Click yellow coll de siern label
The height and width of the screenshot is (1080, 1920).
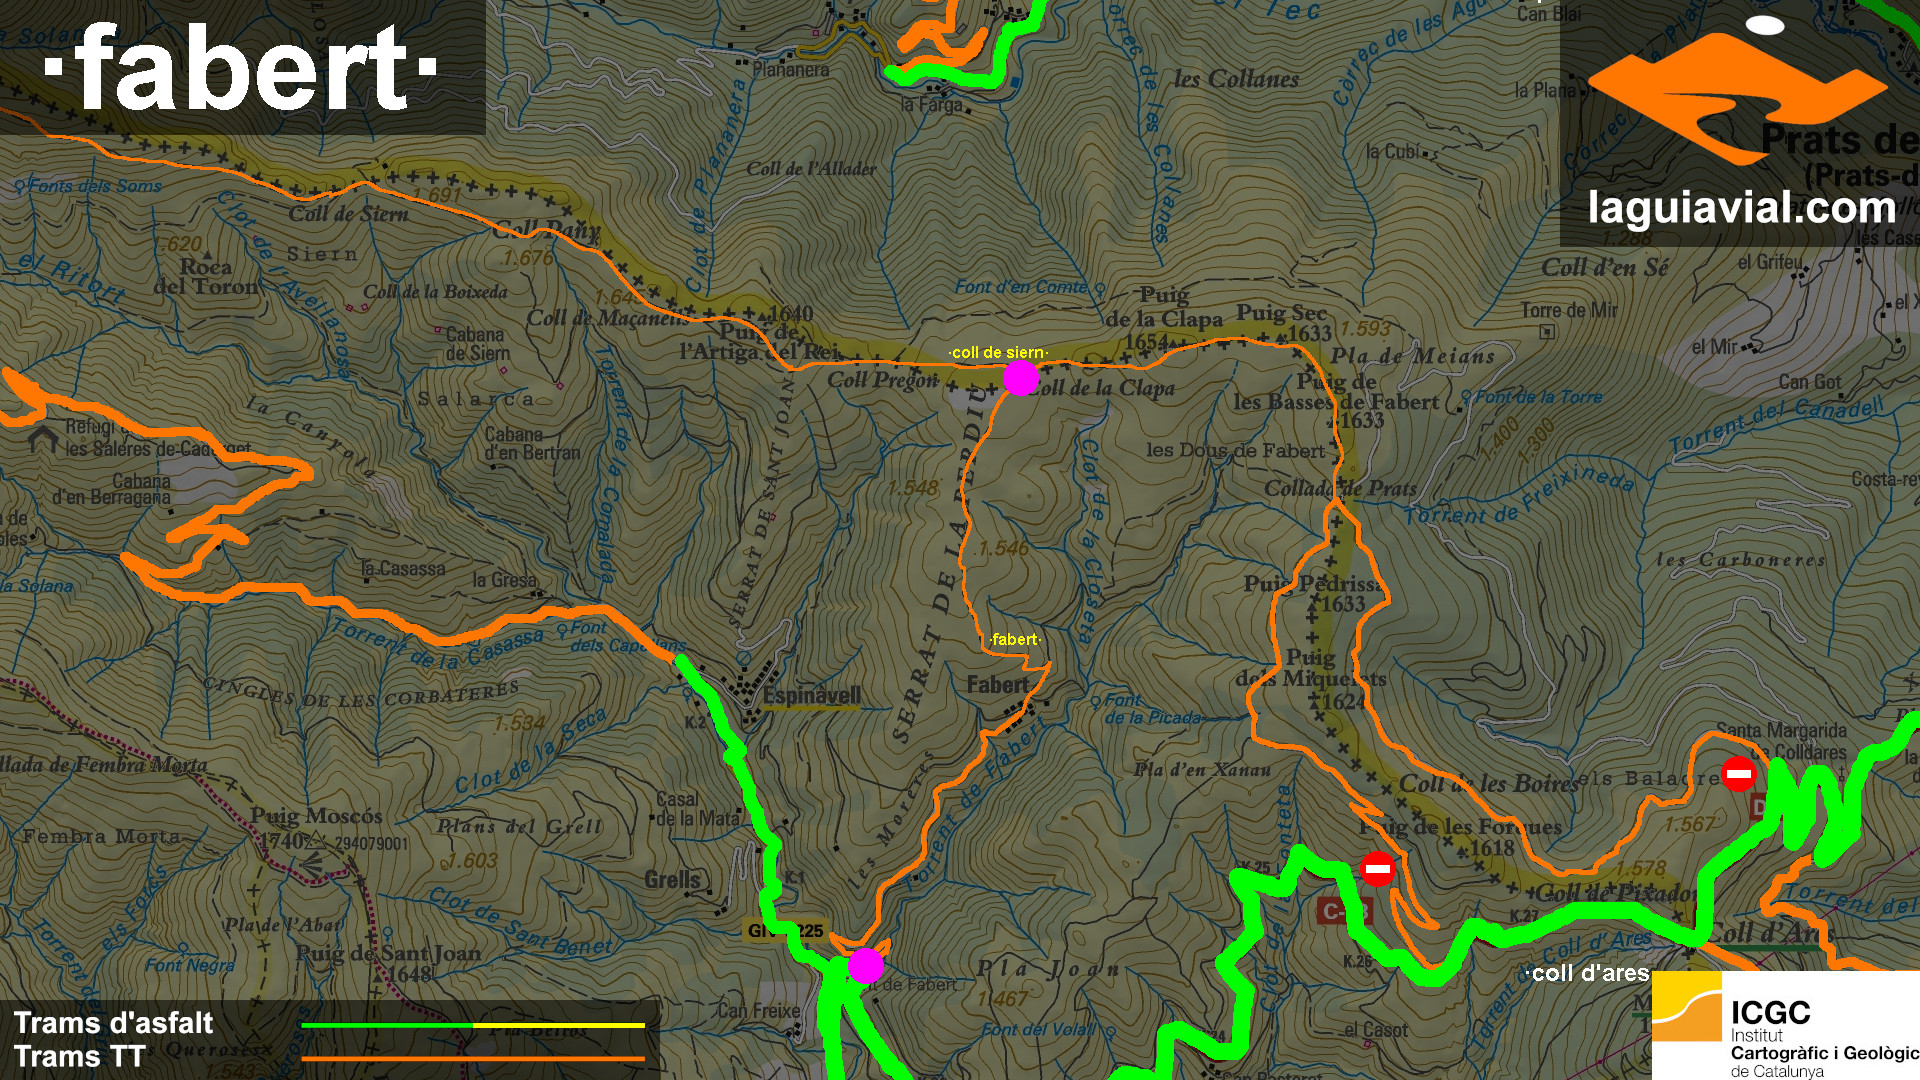pos(997,352)
